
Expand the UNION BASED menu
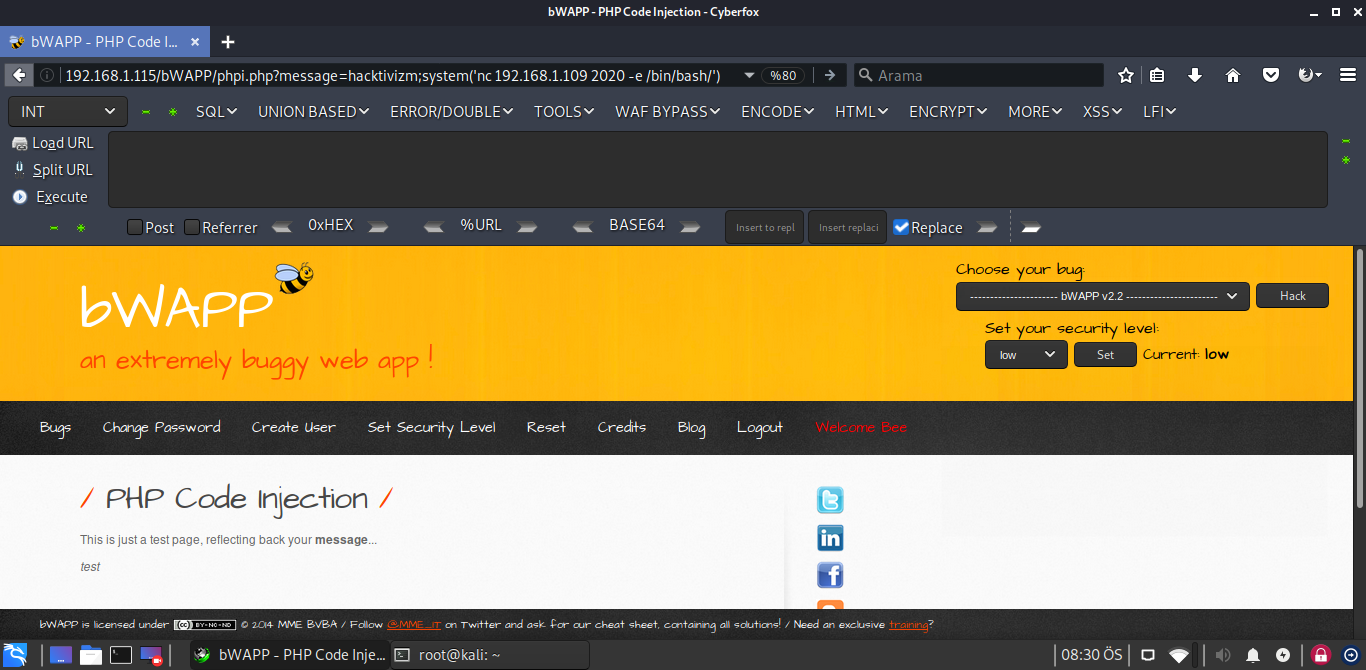click(x=314, y=112)
